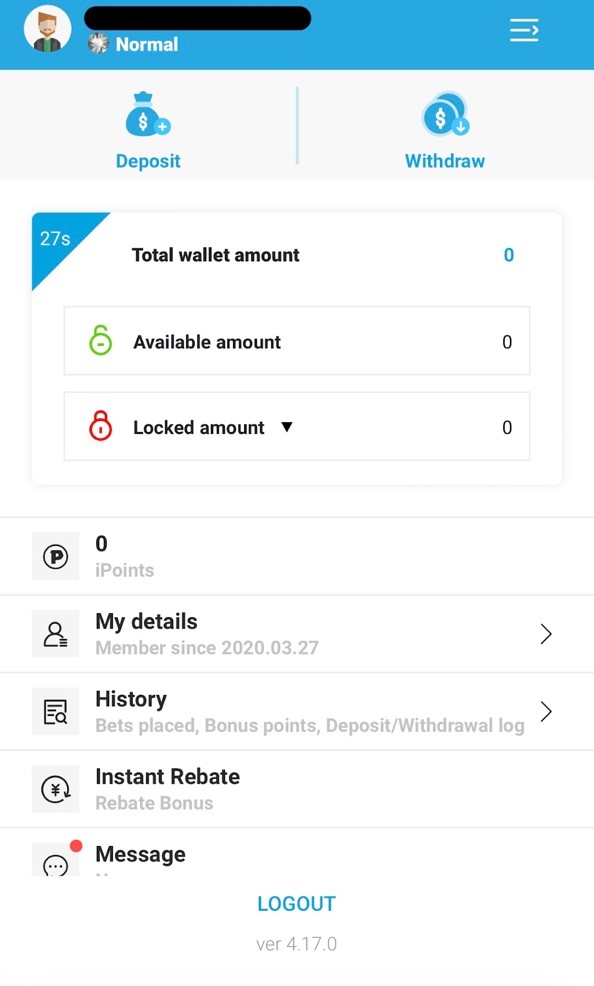The height and width of the screenshot is (986, 594).
Task: Open the hamburger menu in the top bar
Action: (524, 30)
